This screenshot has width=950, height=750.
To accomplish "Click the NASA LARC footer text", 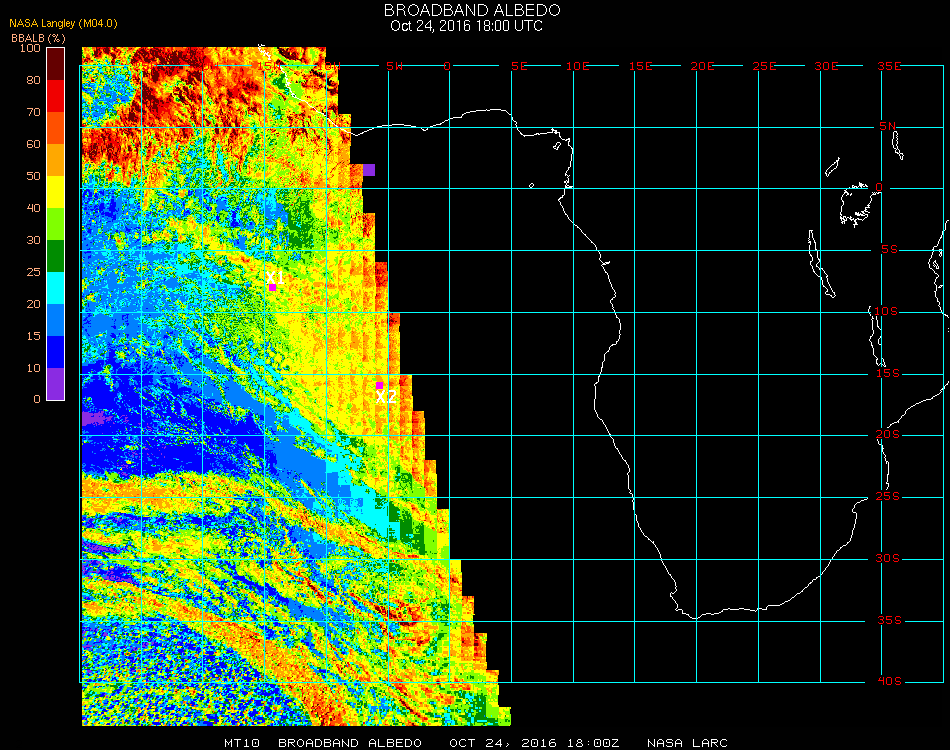I will pos(687,743).
